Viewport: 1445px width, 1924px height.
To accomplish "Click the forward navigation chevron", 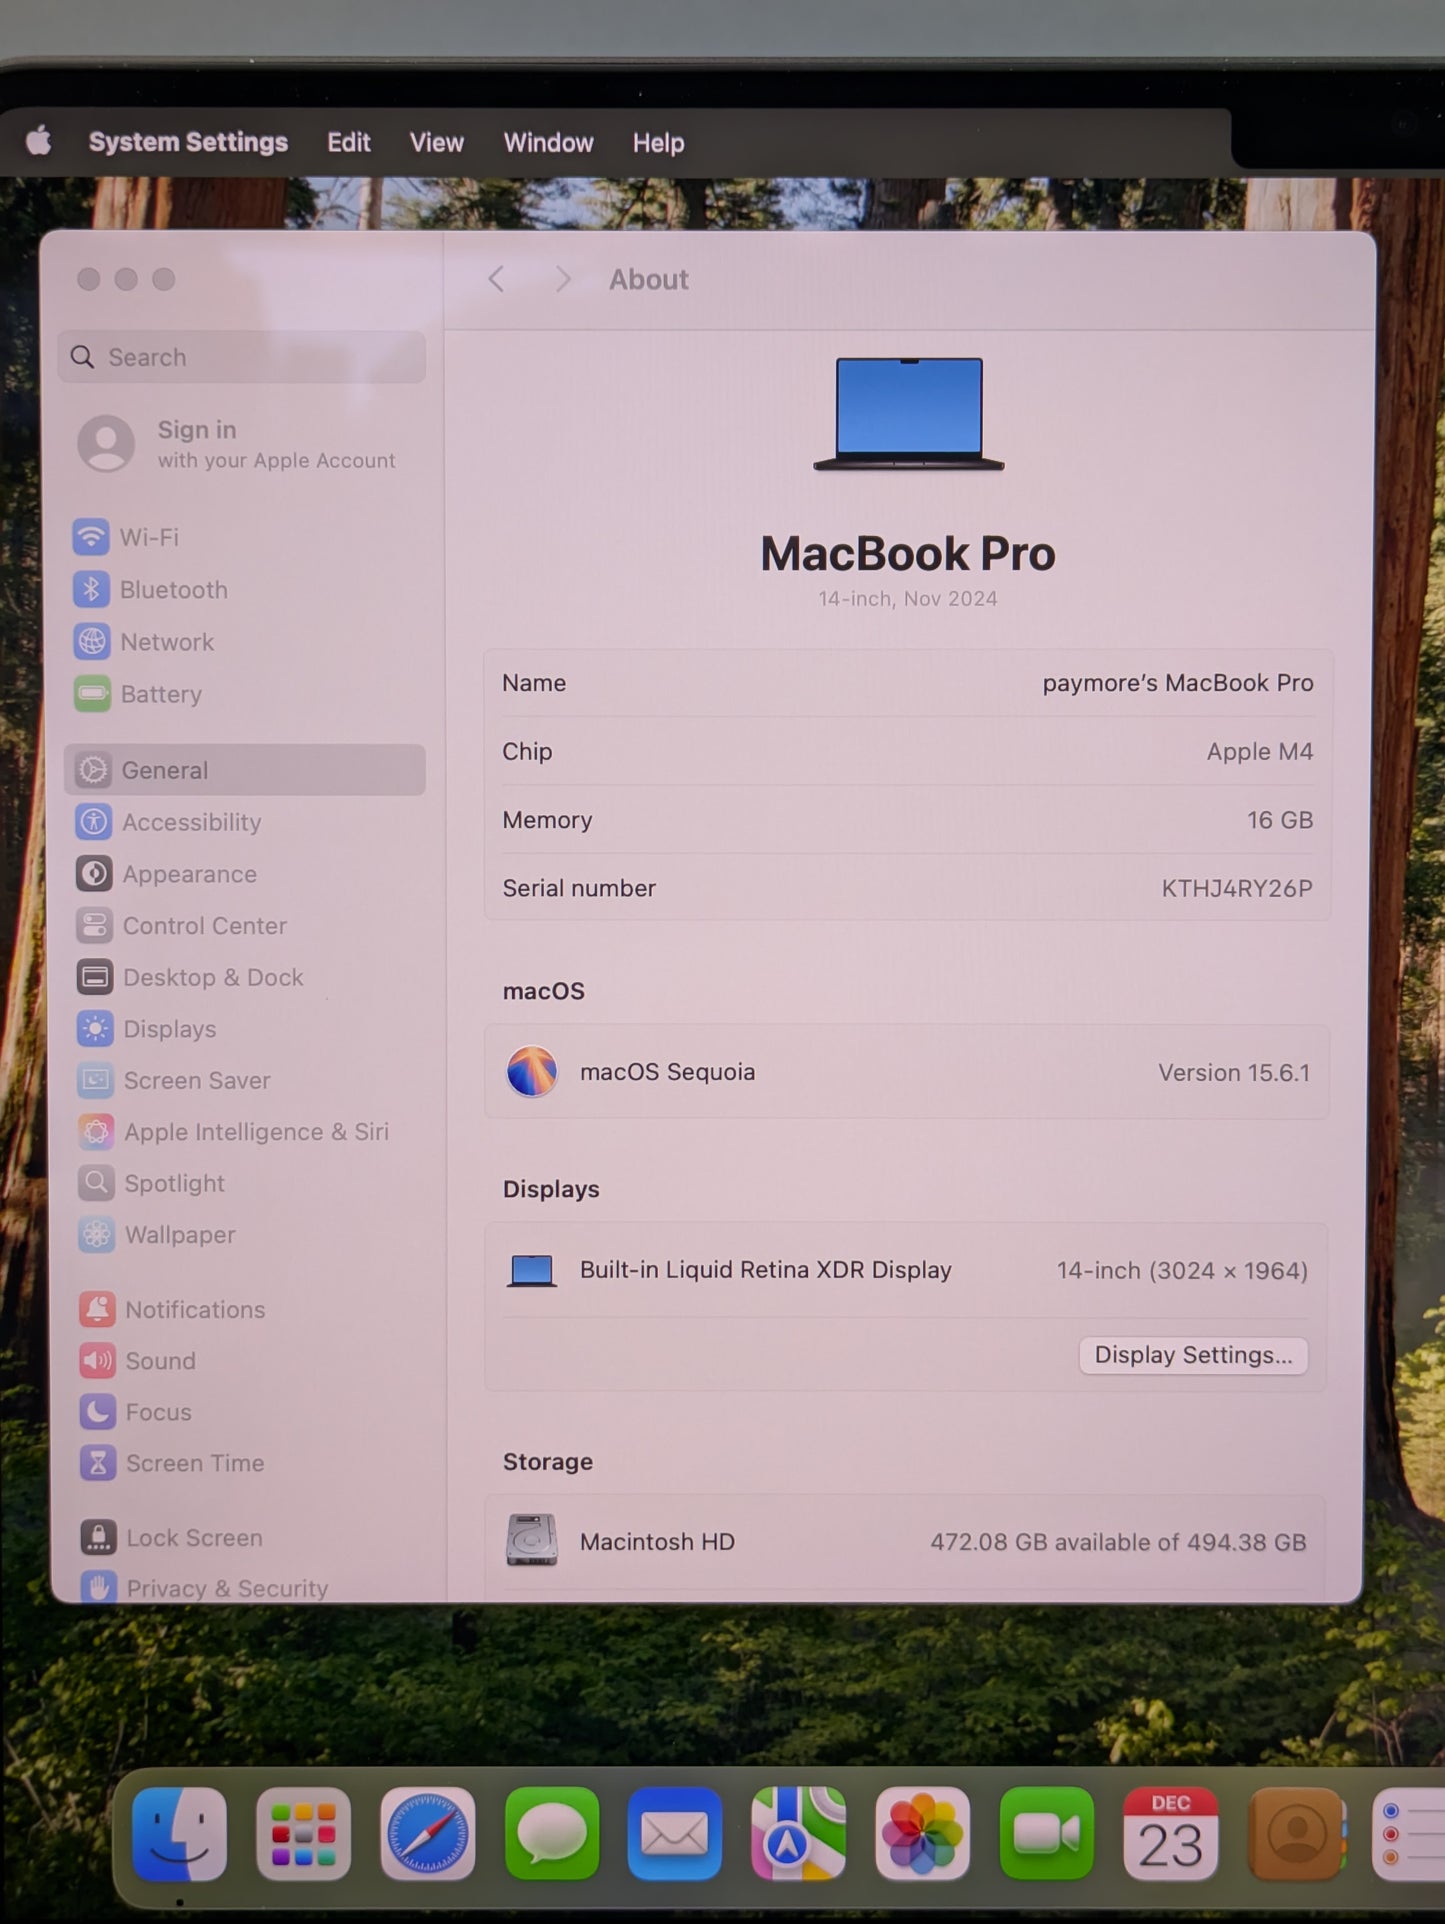I will pyautogui.click(x=563, y=280).
